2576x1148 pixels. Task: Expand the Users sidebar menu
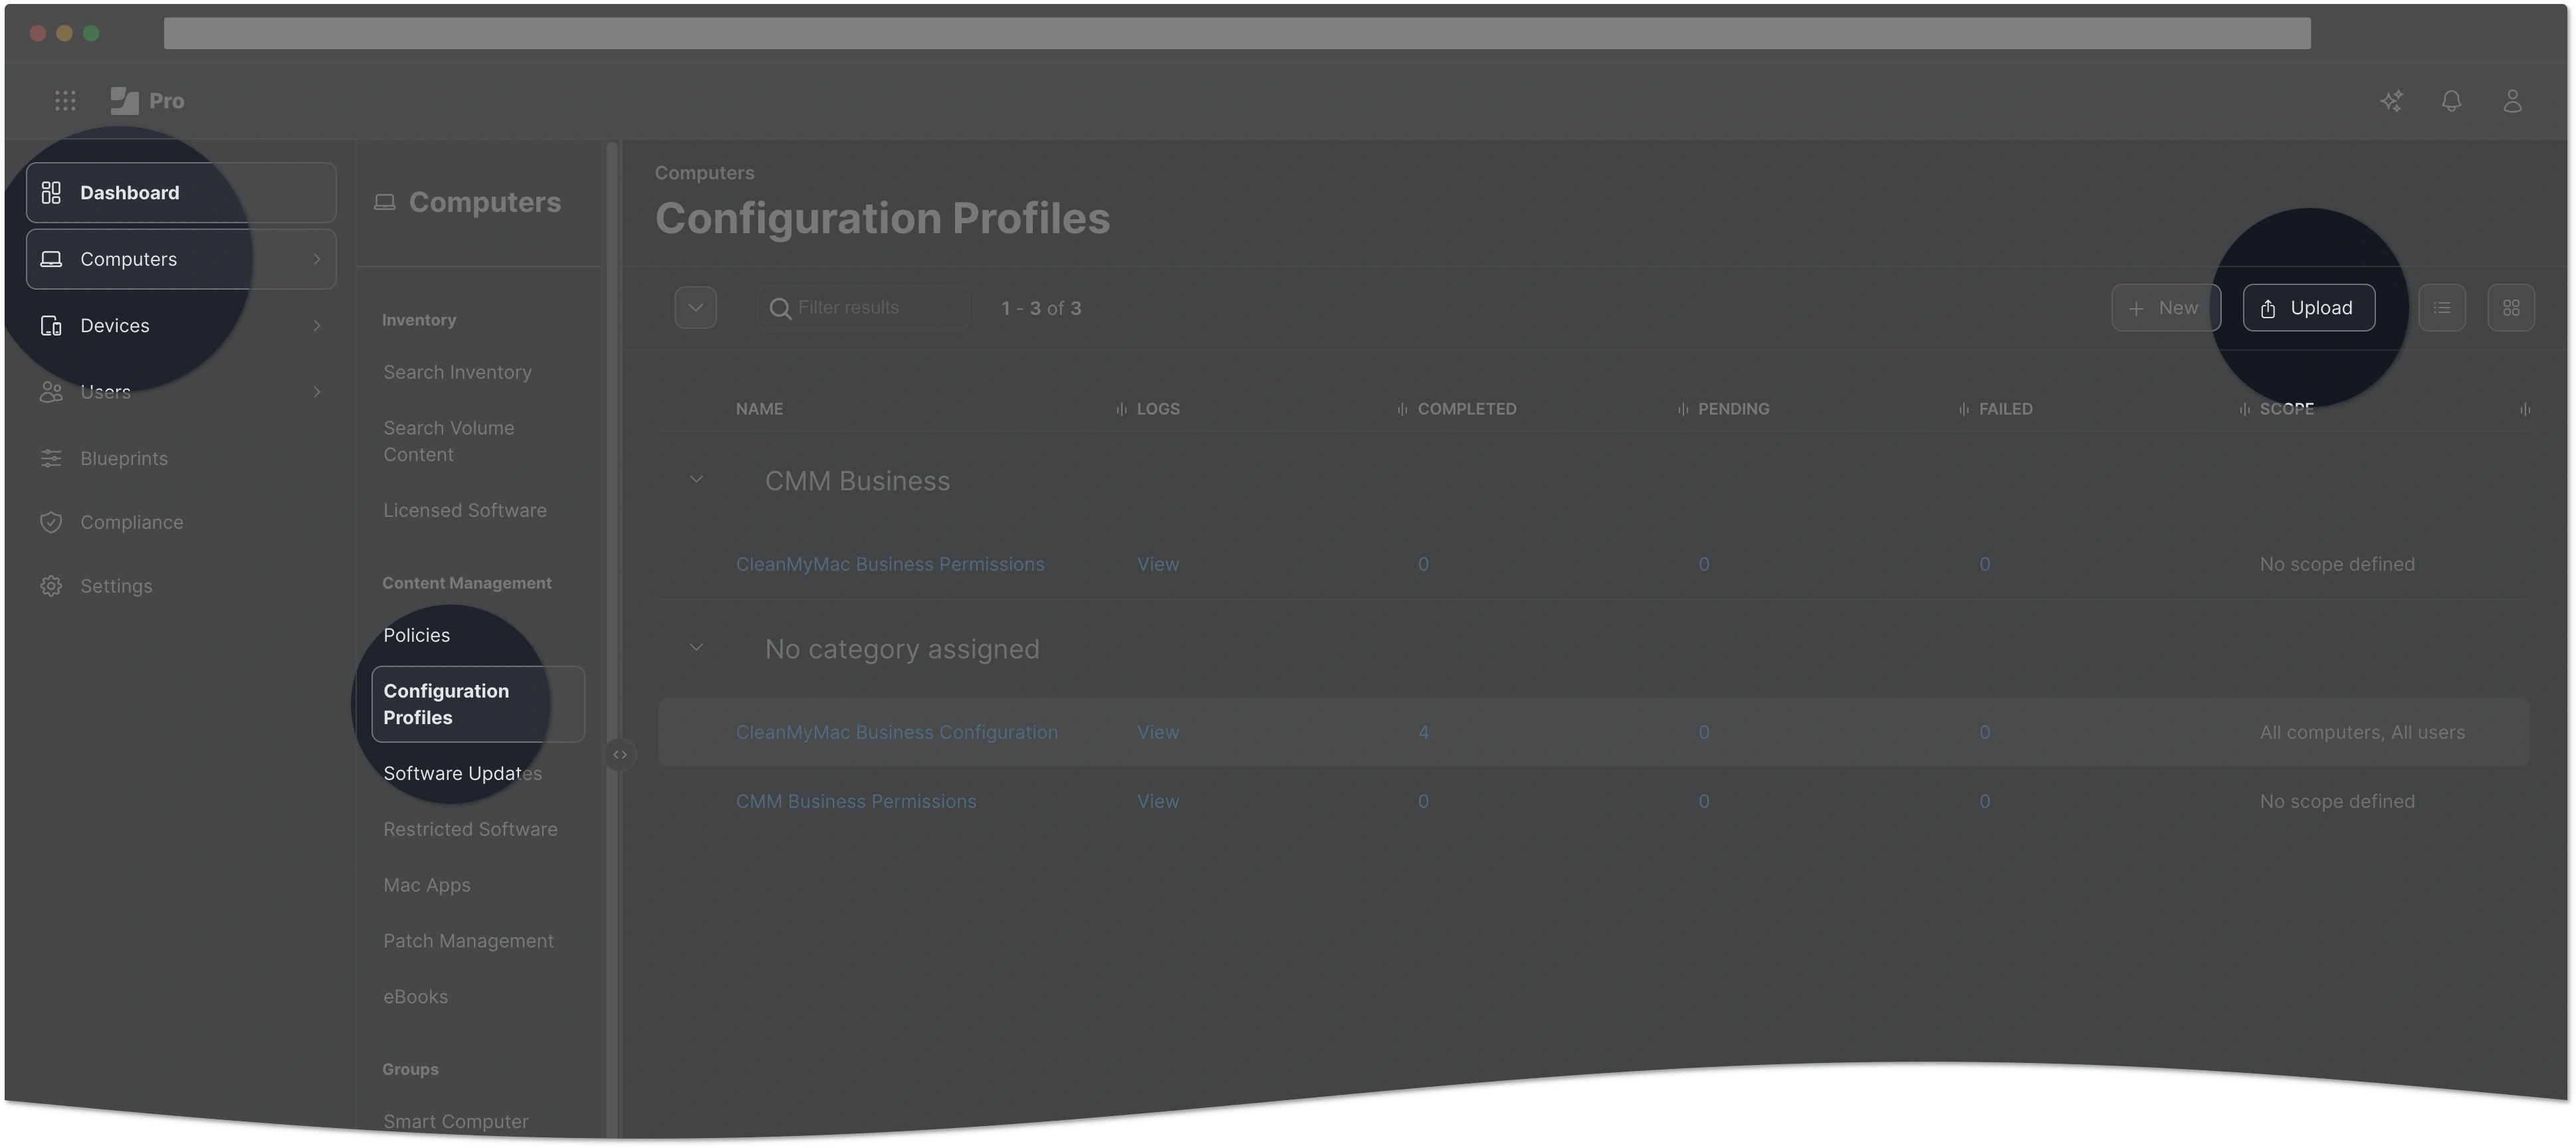coord(317,392)
